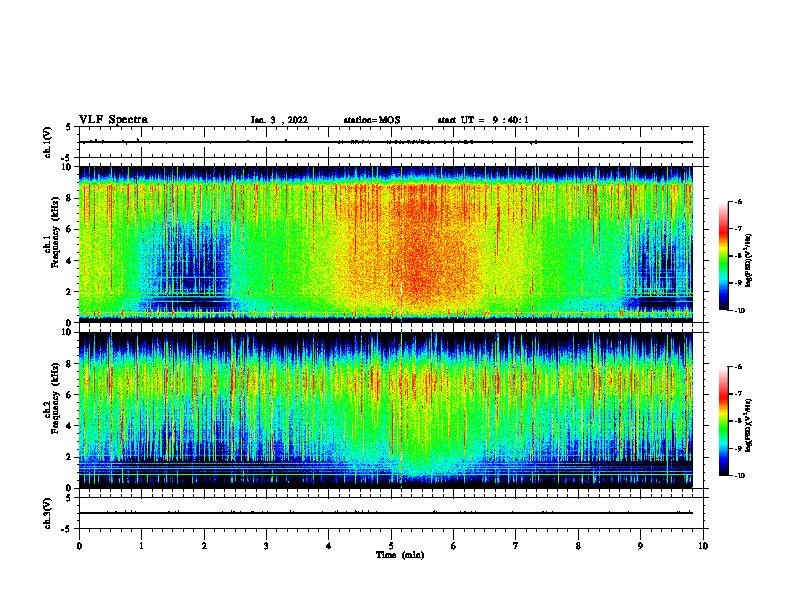Click the ch.1 frequency tick label "4"

click(x=70, y=261)
